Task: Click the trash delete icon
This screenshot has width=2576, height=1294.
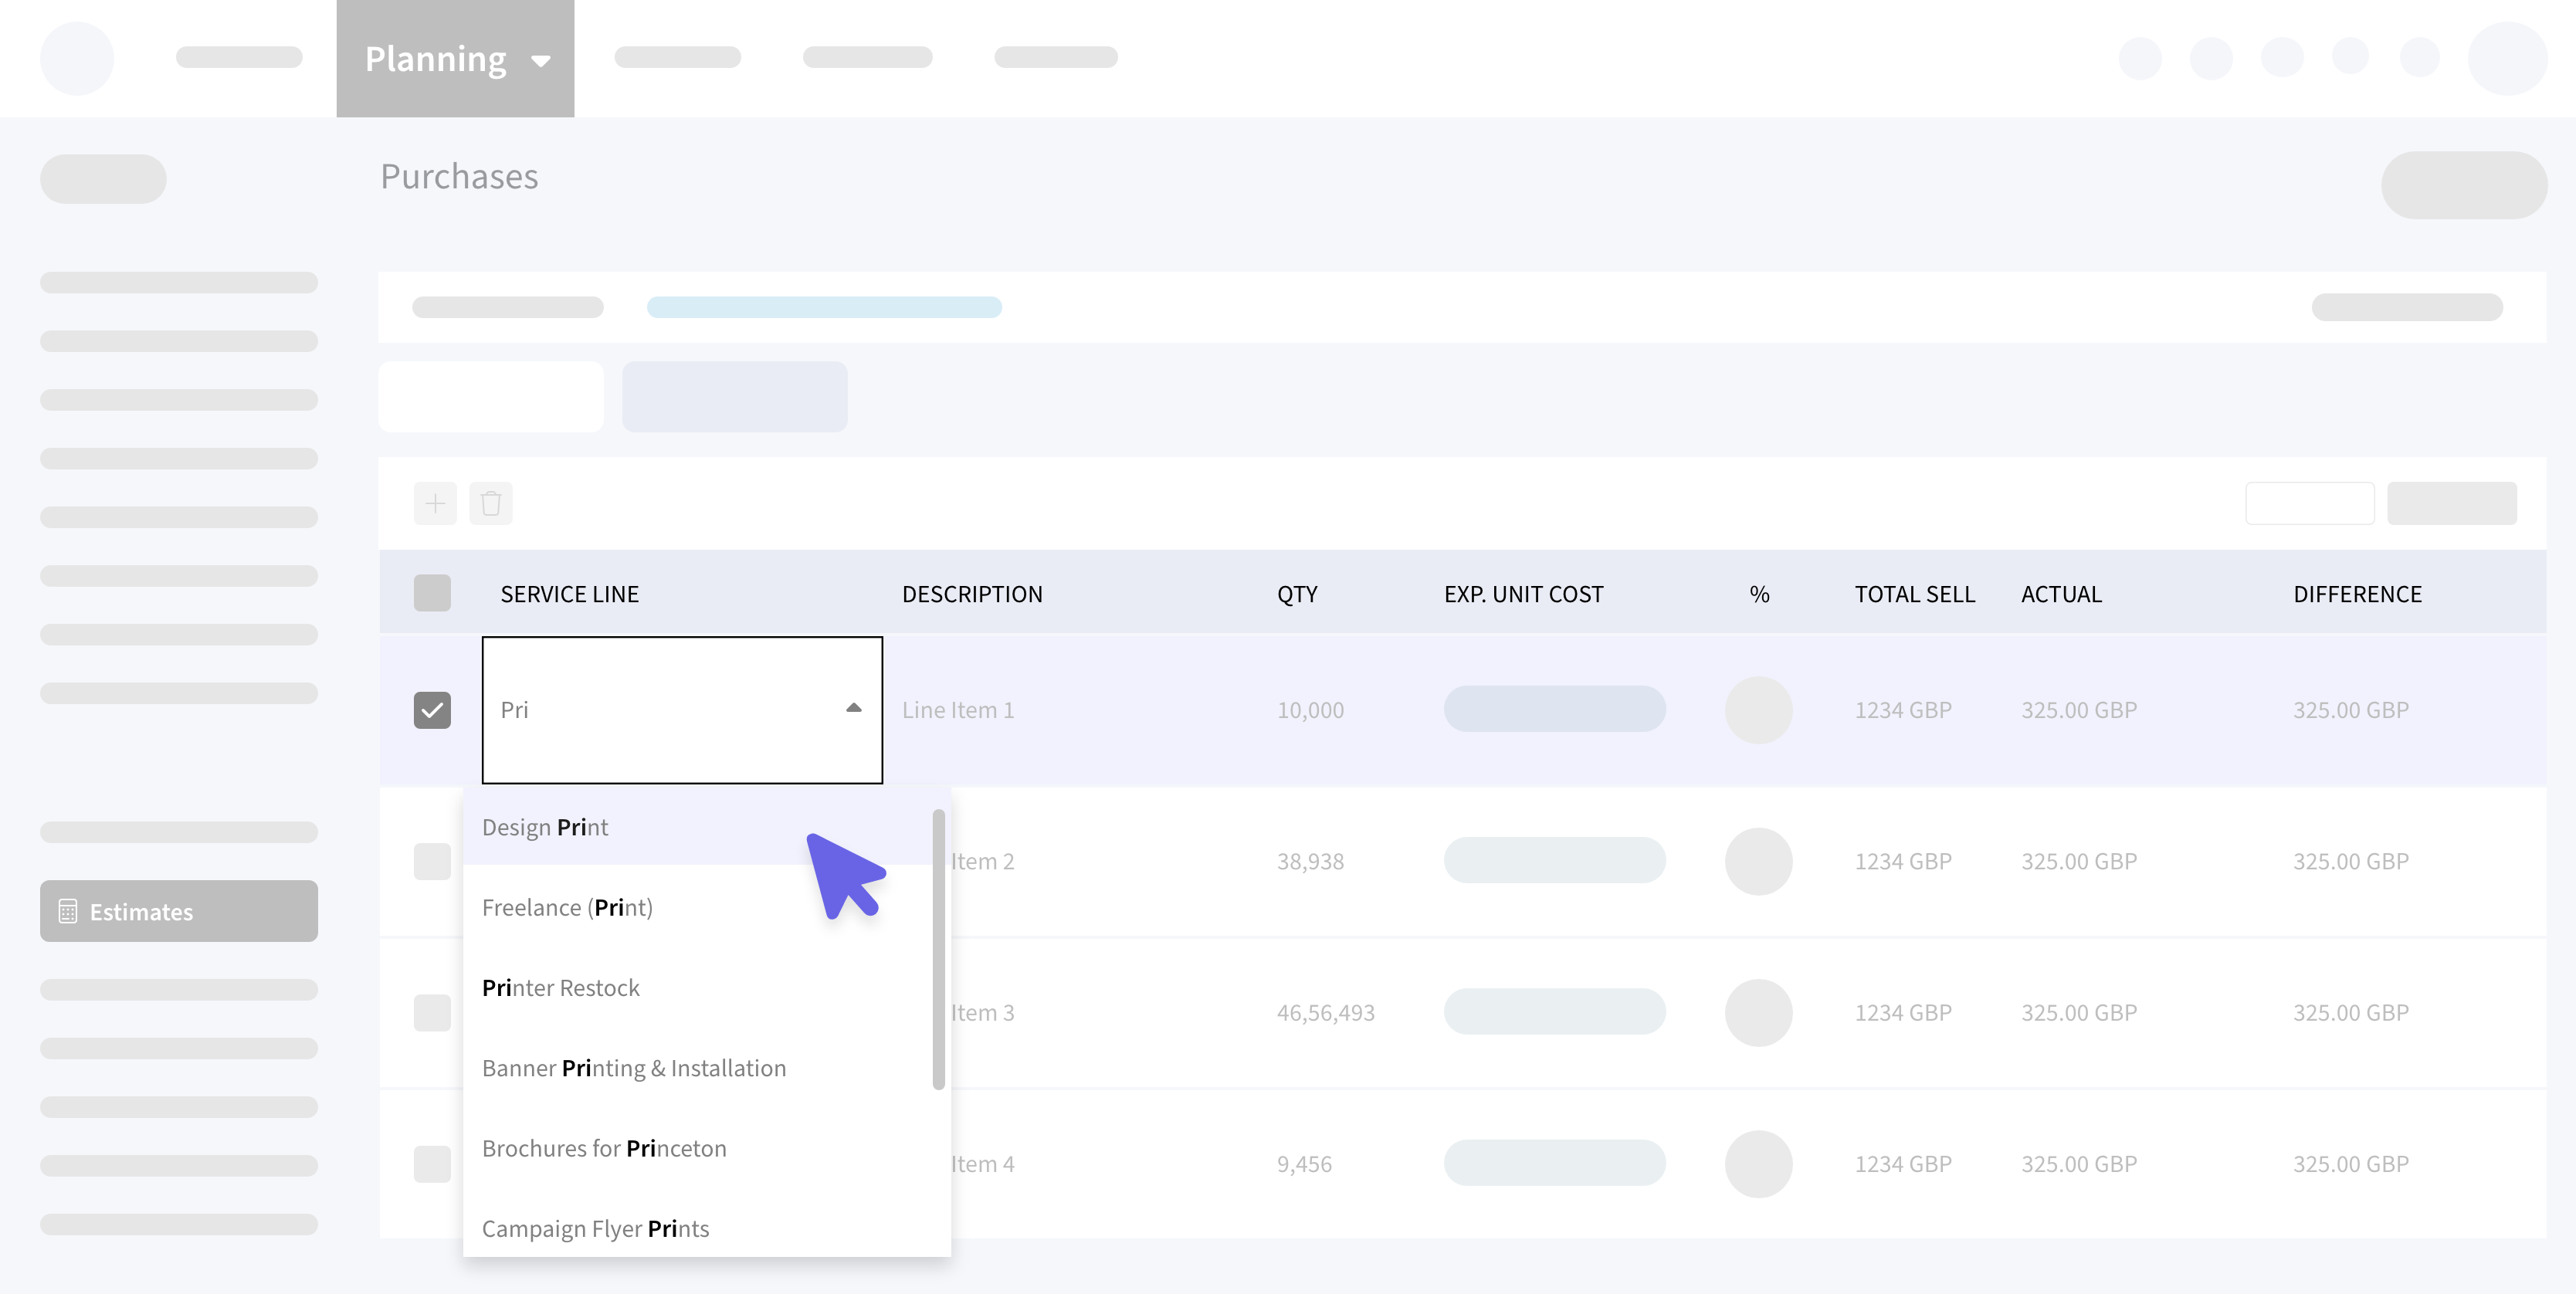Action: click(x=490, y=503)
